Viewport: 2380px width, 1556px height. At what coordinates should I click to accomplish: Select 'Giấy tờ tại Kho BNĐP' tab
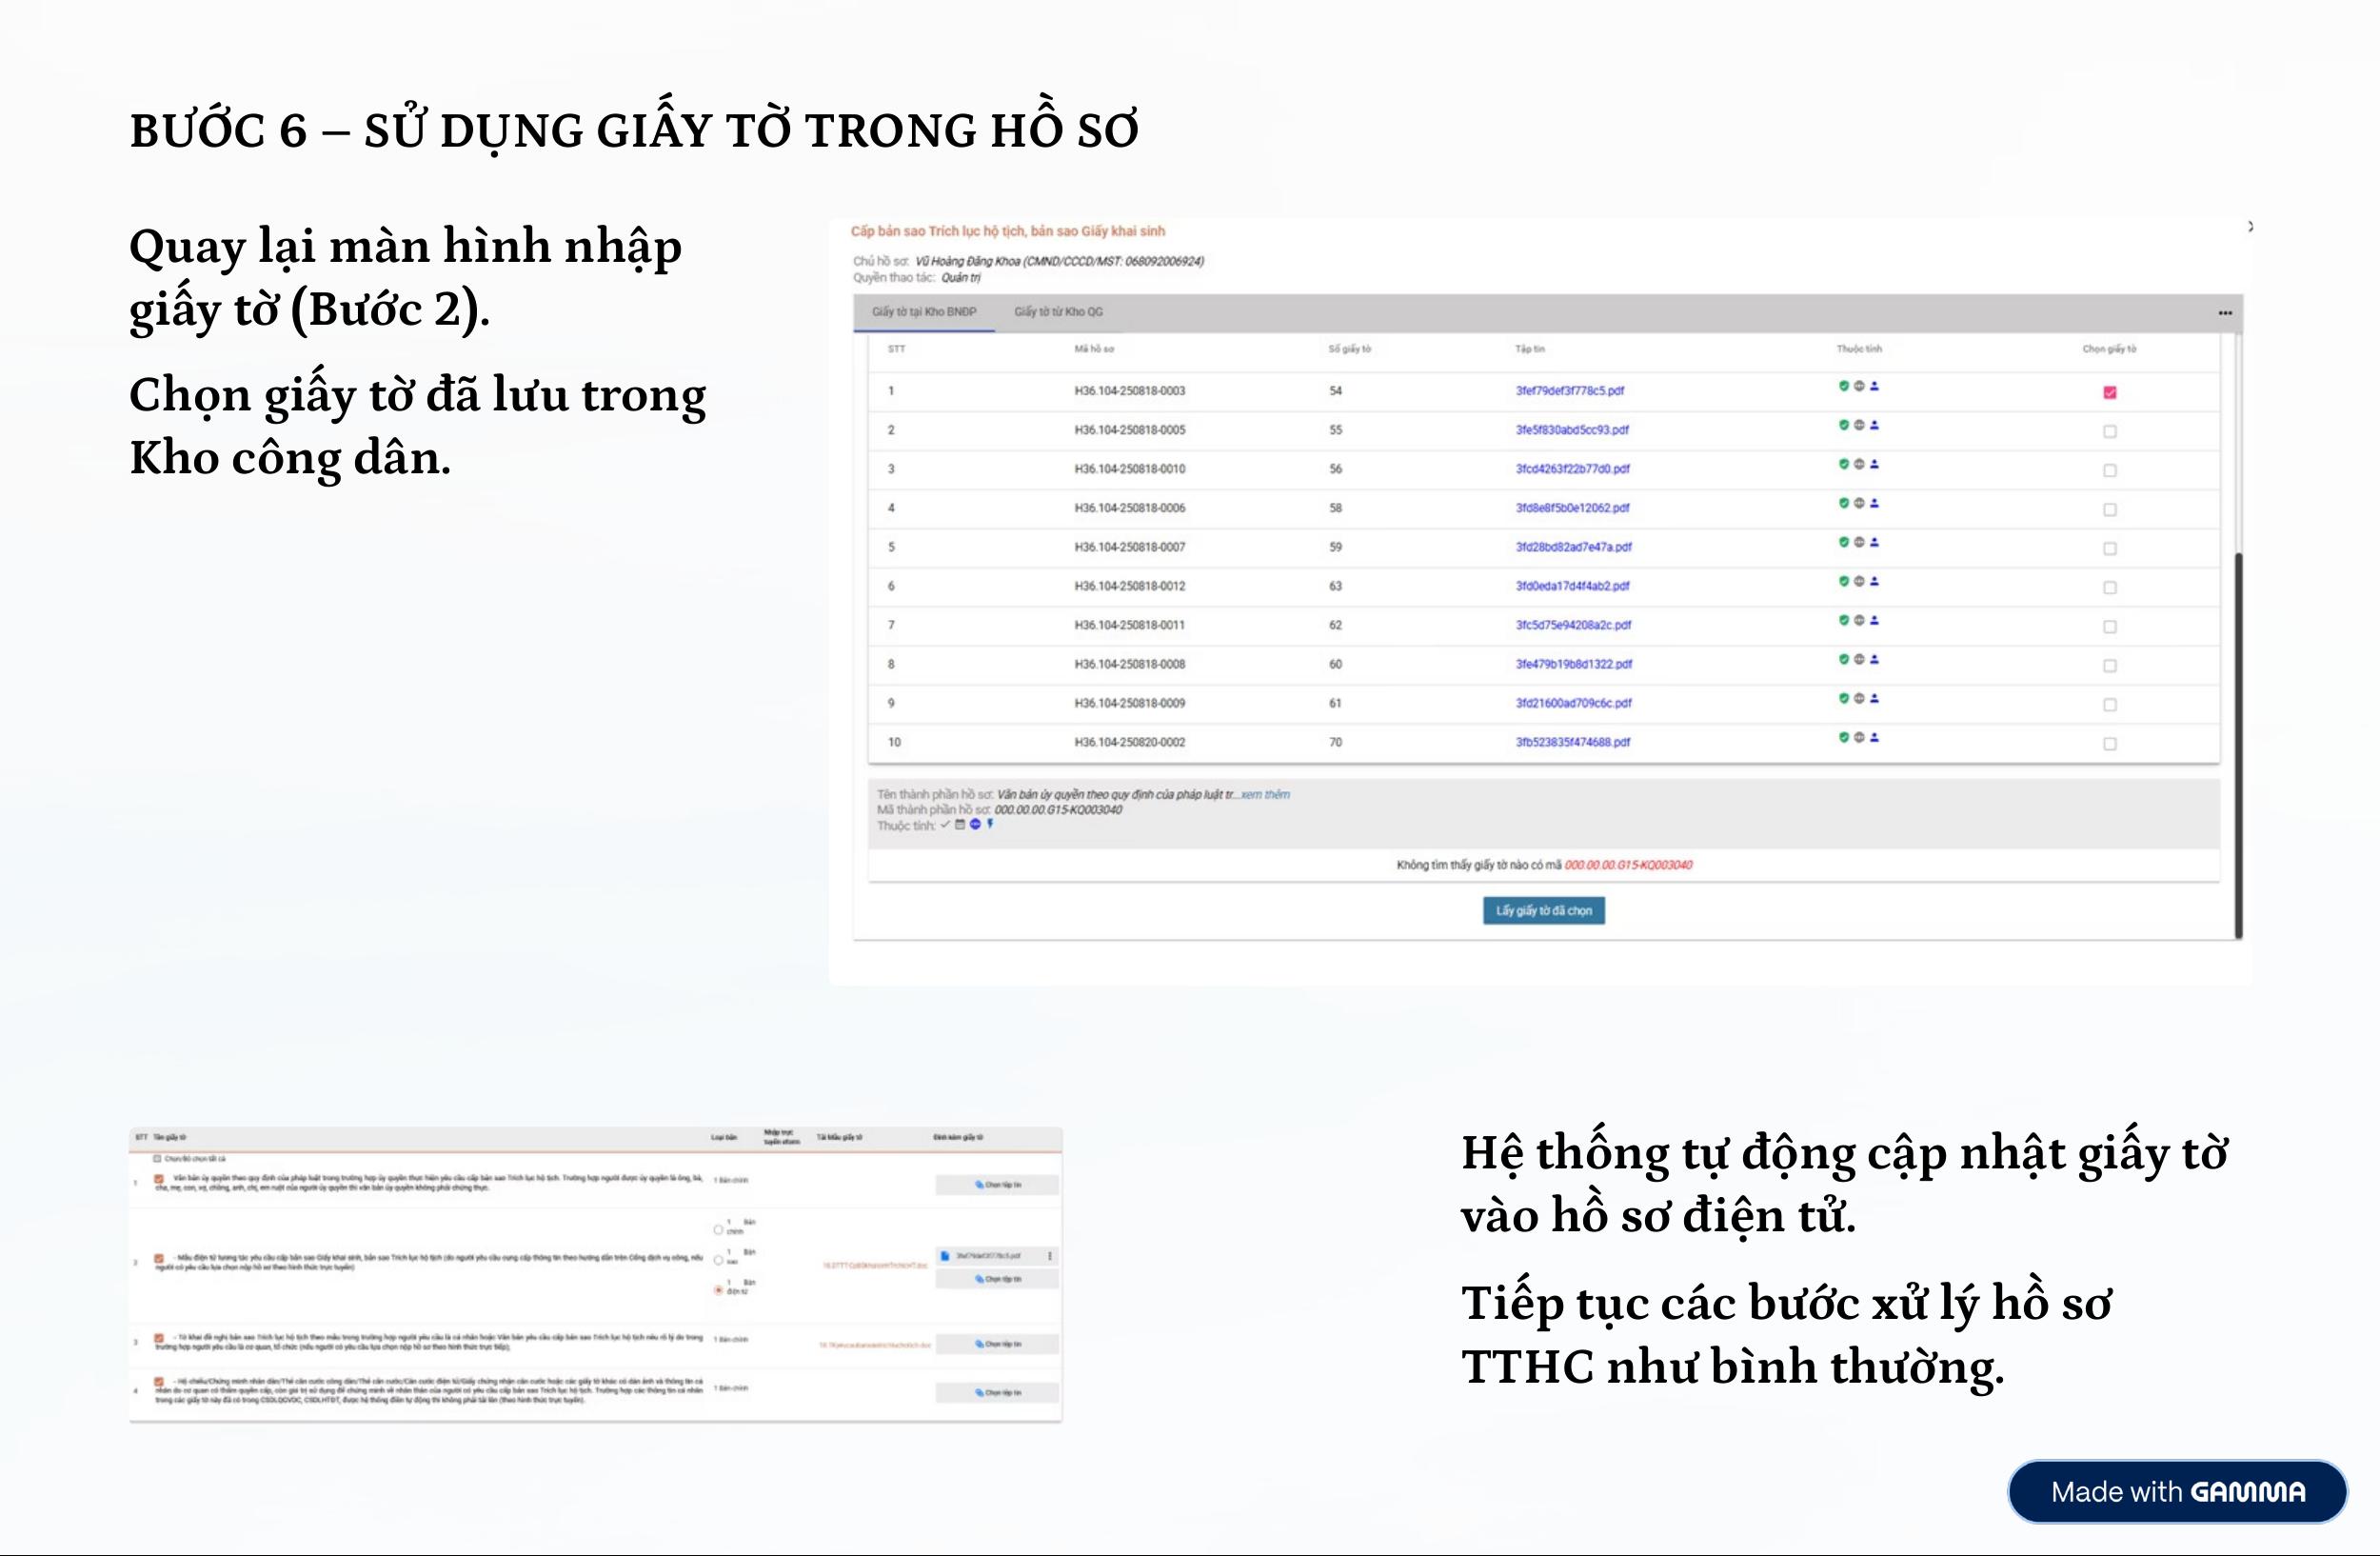pos(923,312)
